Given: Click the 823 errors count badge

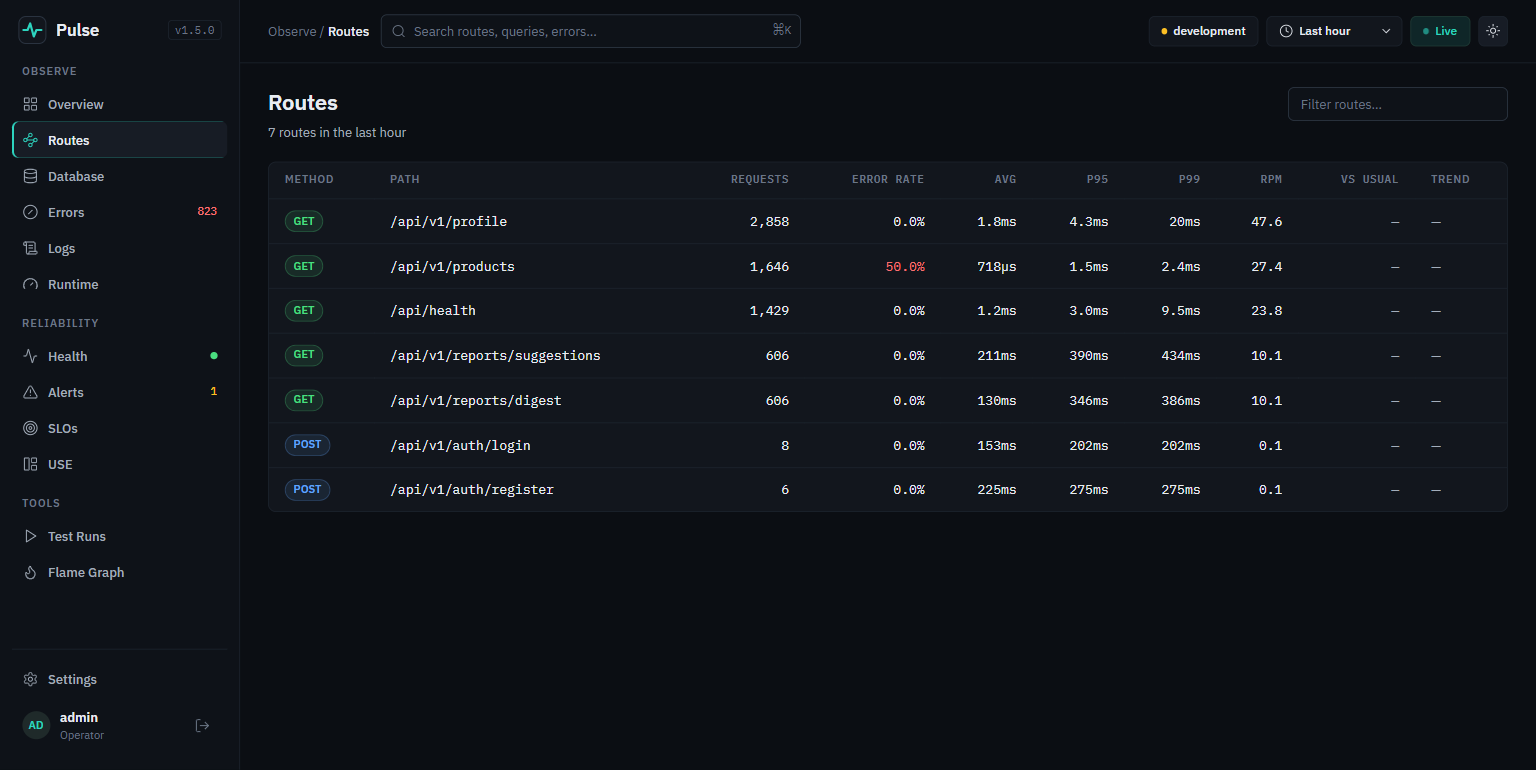Looking at the screenshot, I should 207,212.
